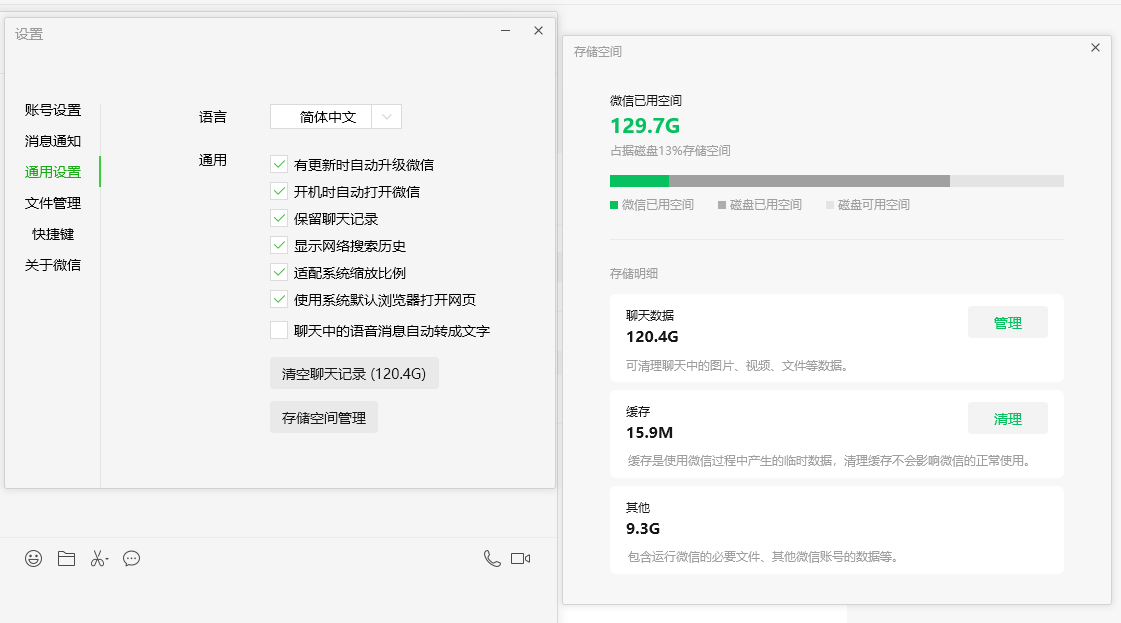Expand the language dropdown arrow

387,117
